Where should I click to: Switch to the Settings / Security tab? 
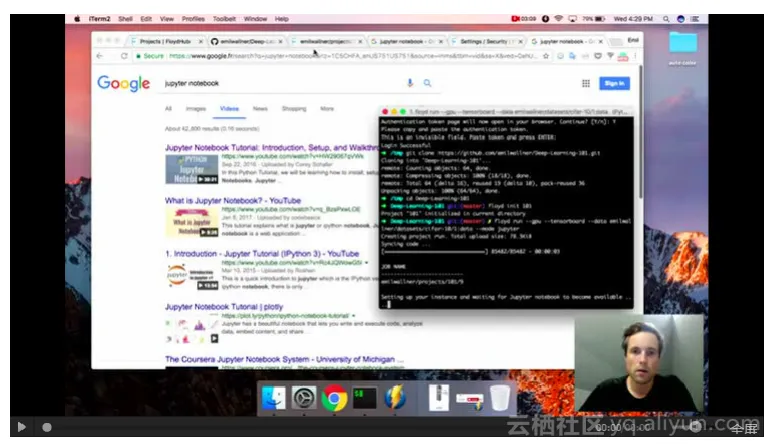(487, 41)
